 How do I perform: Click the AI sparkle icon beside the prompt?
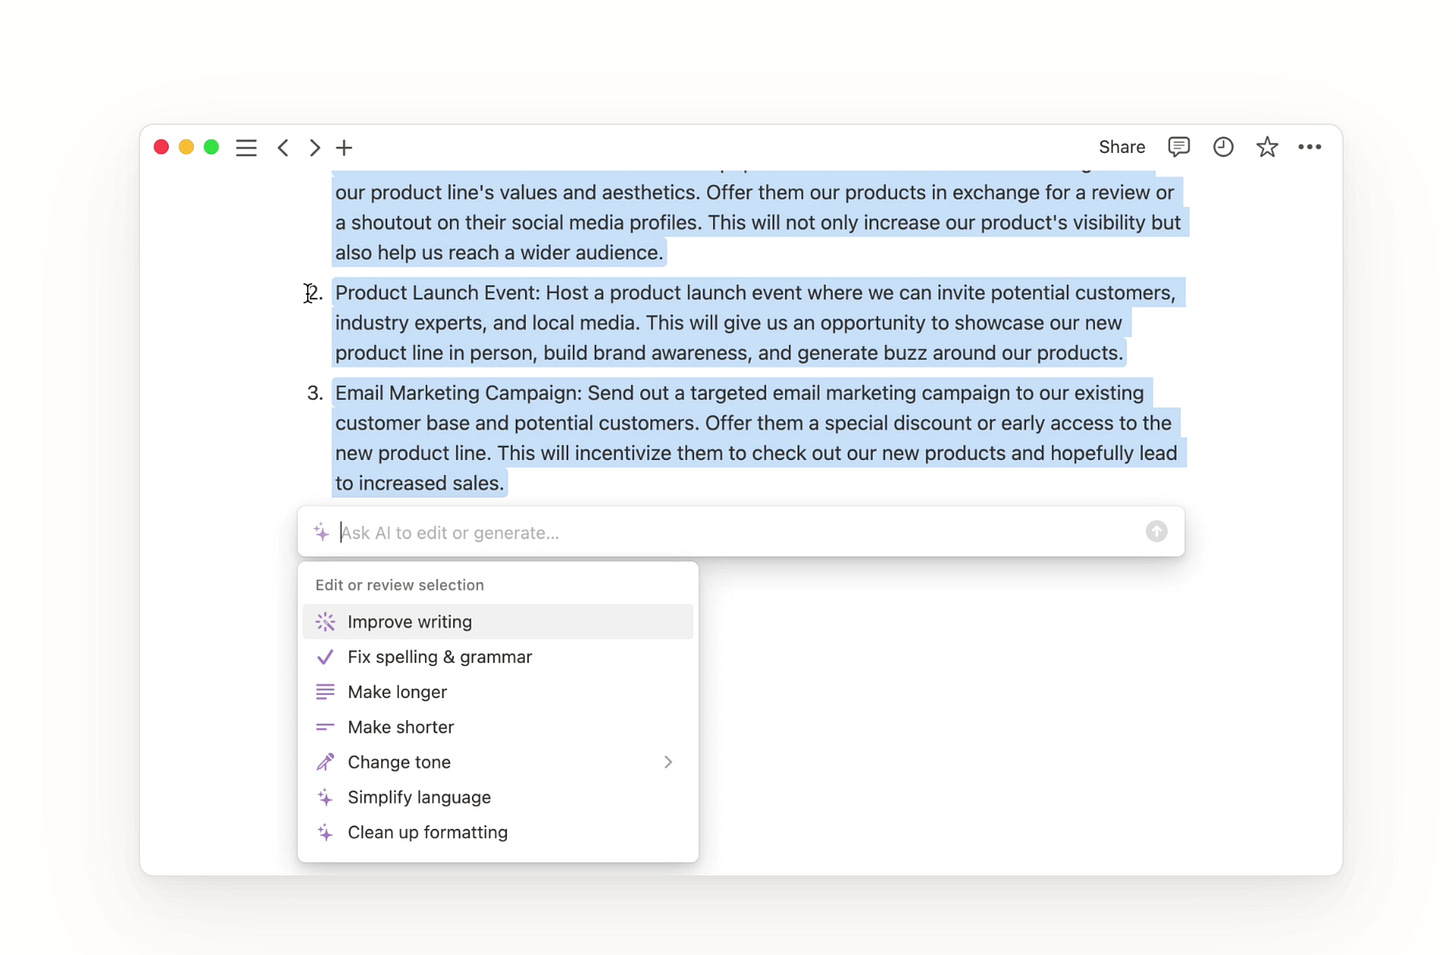tap(321, 532)
